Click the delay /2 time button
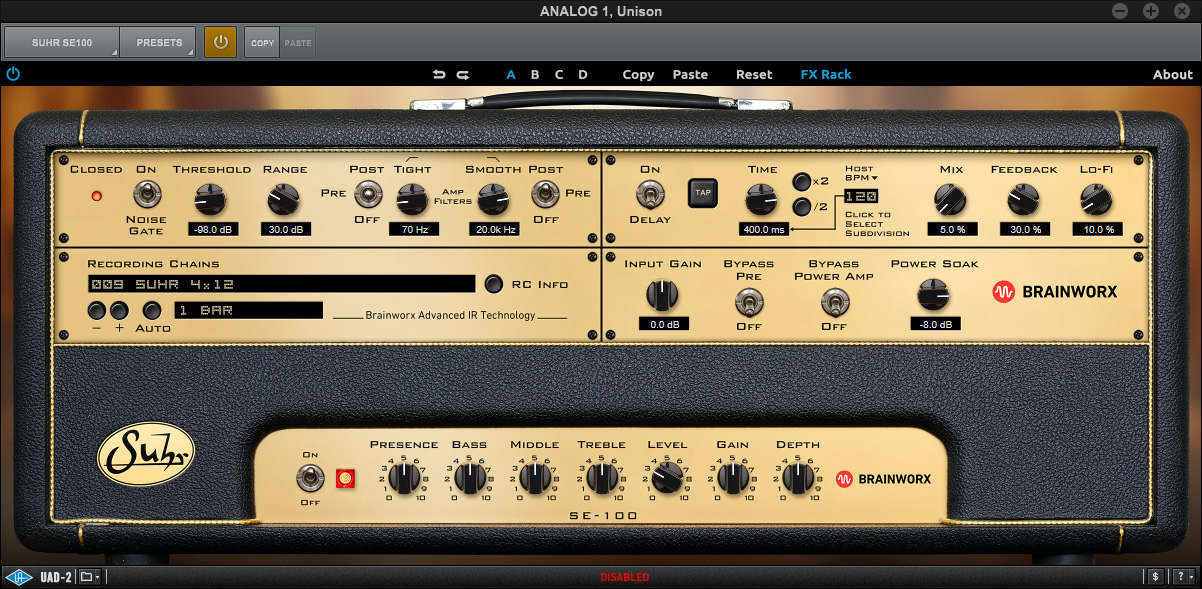Image resolution: width=1202 pixels, height=589 pixels. pos(802,207)
